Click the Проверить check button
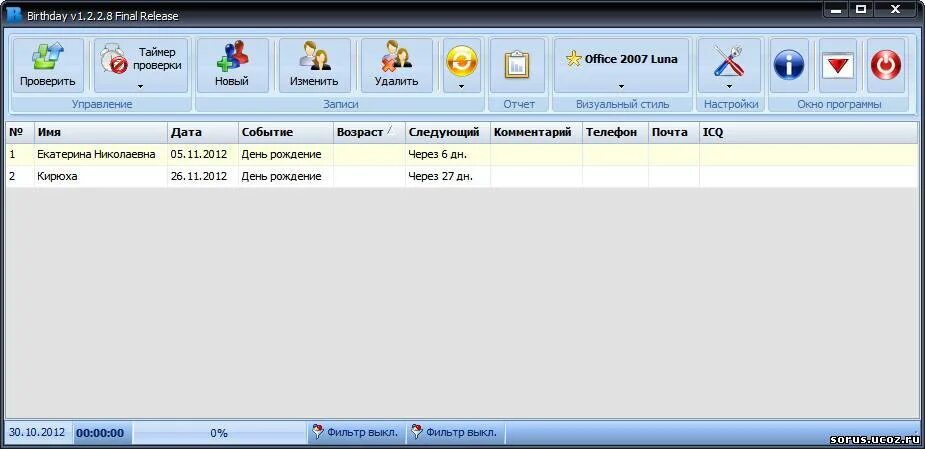Viewport: 925px width, 449px height. [x=48, y=65]
